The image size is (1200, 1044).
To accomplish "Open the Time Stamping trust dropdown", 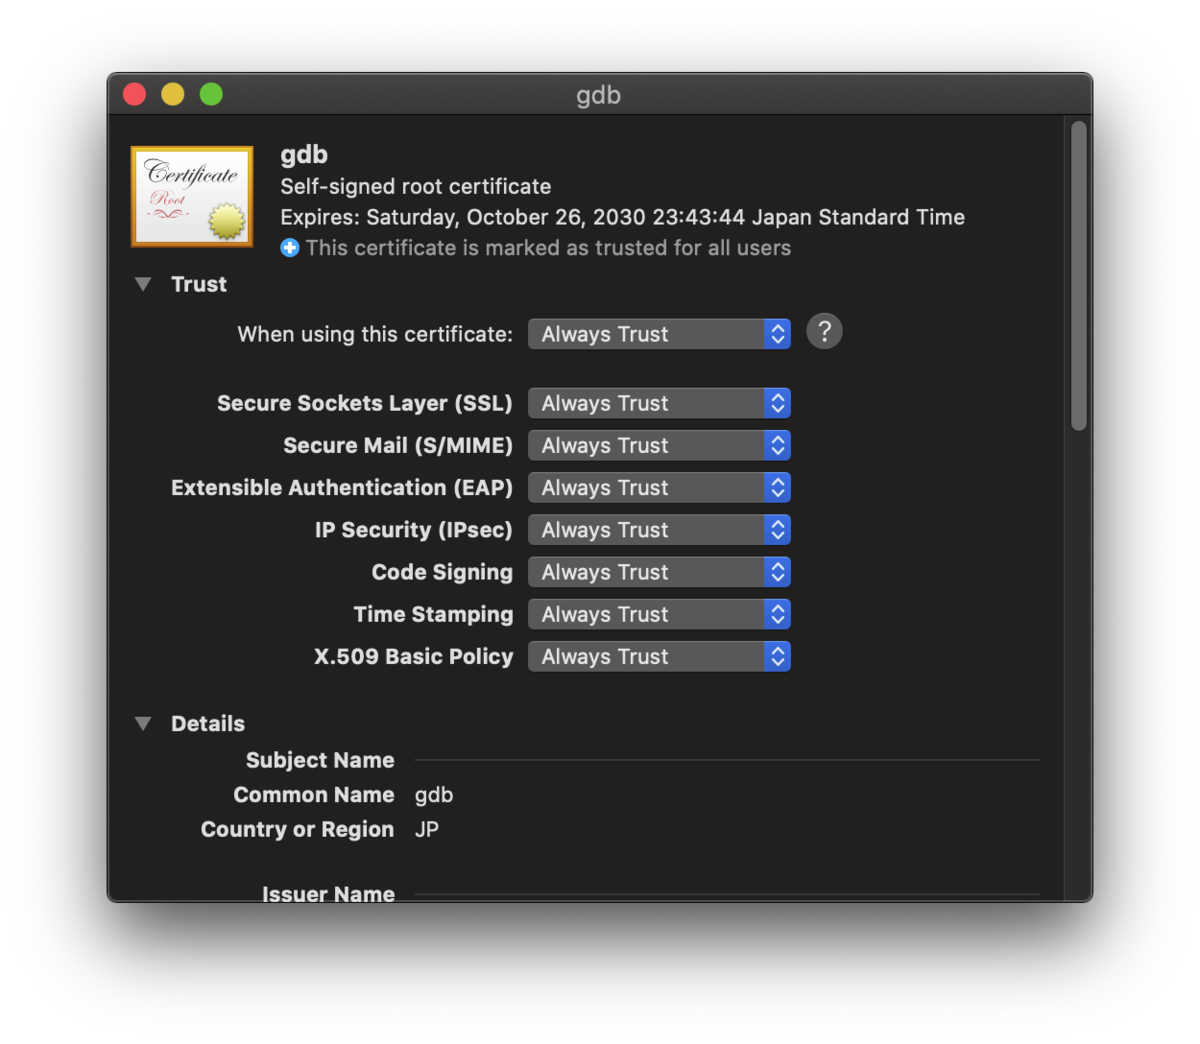I will click(659, 614).
